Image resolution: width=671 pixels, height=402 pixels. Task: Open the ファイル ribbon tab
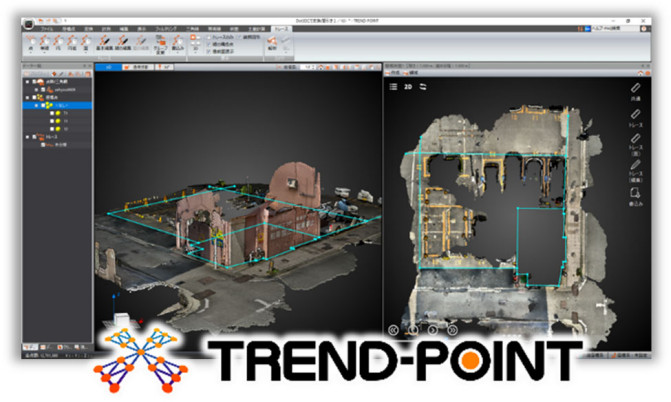[x=47, y=29]
